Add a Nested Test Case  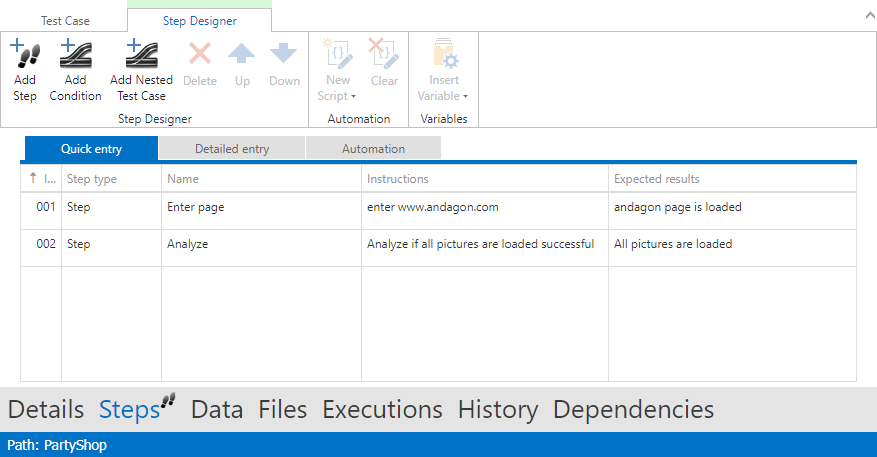[x=141, y=55]
